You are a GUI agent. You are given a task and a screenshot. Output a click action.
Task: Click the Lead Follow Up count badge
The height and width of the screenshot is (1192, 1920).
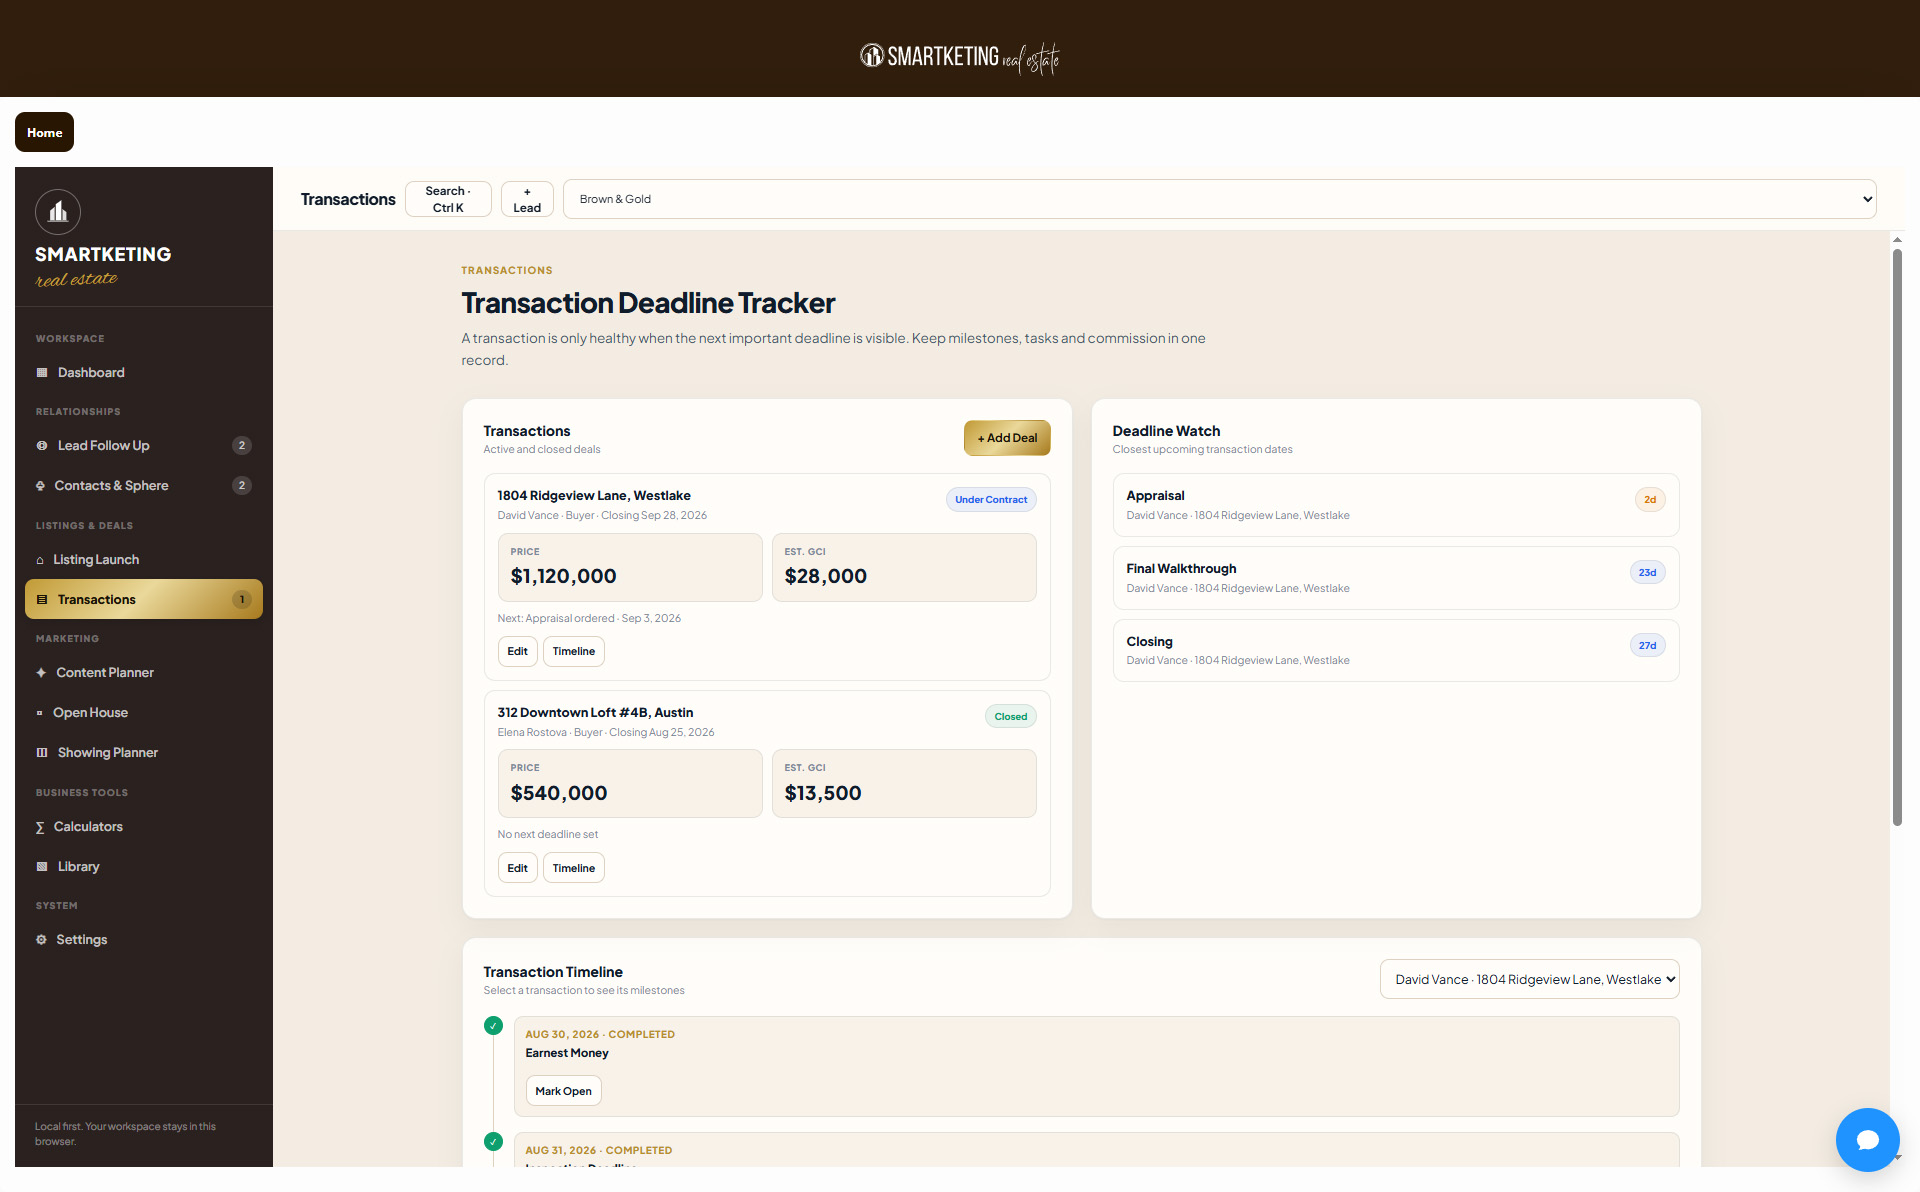(241, 446)
